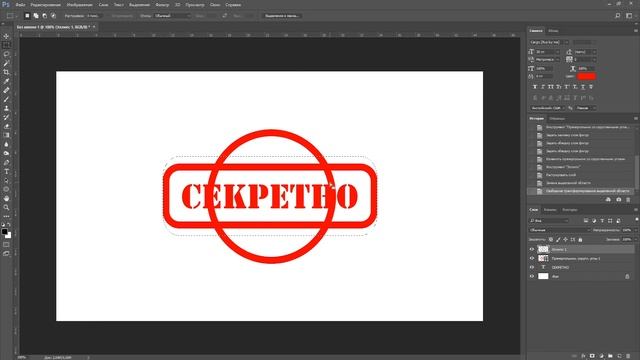The width and height of the screenshot is (640, 360).
Task: Open the language dropdown in Character panel
Action: [x=547, y=108]
